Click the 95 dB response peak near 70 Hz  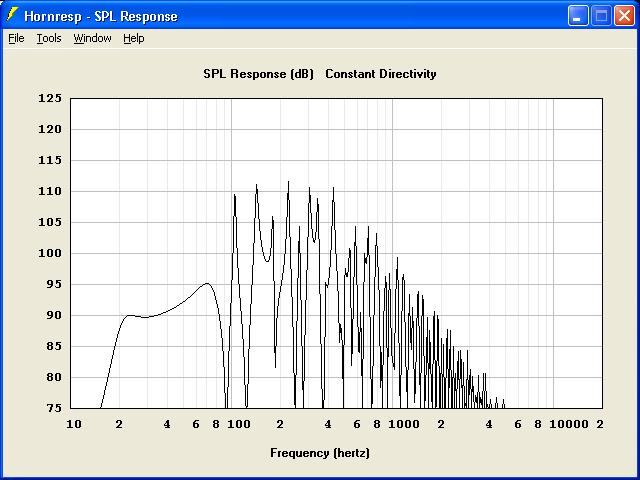coord(207,283)
